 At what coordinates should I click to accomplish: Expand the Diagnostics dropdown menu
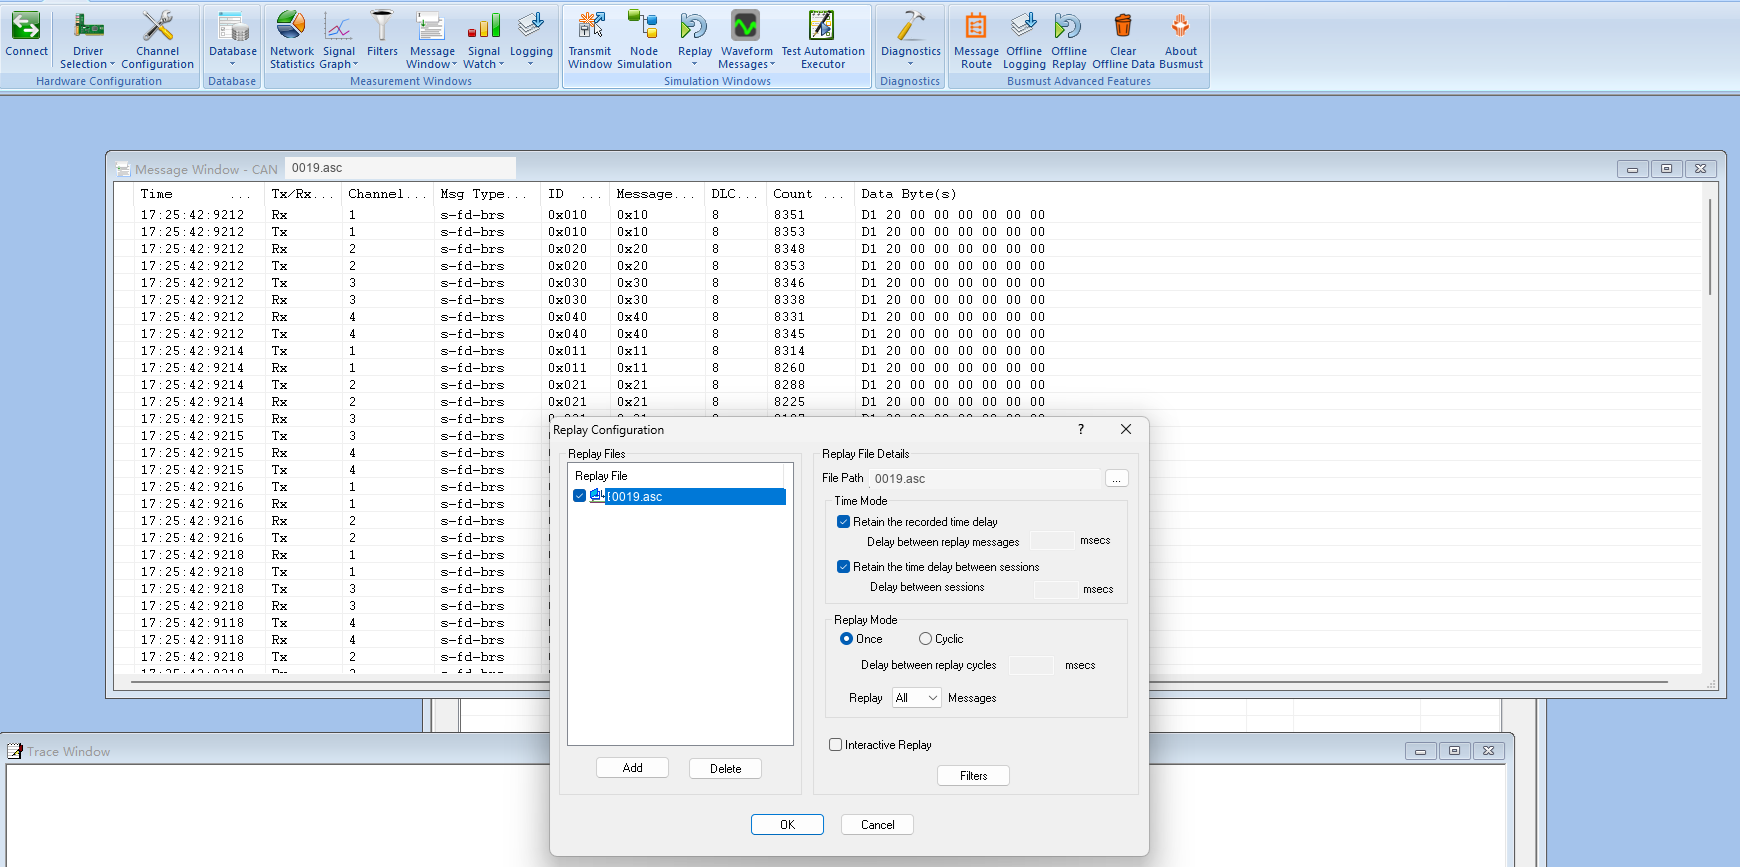[910, 40]
